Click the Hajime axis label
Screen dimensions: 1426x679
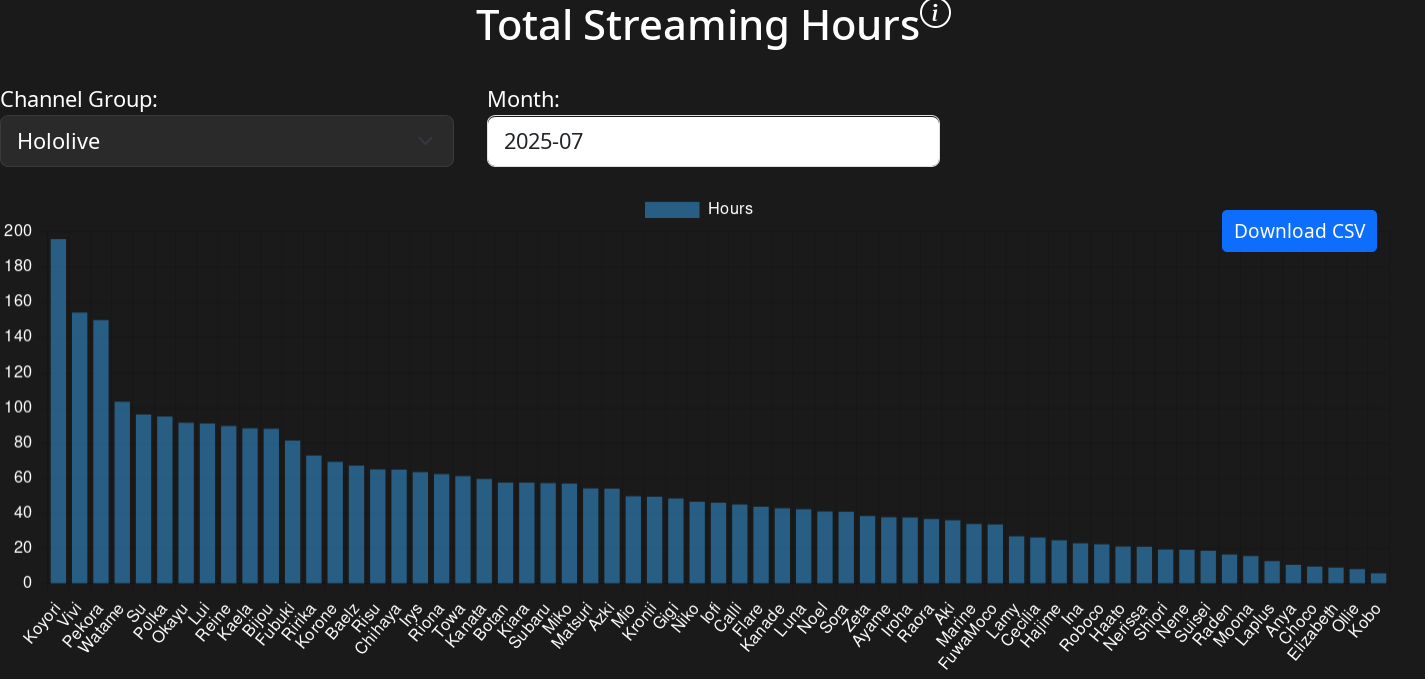coord(1042,623)
